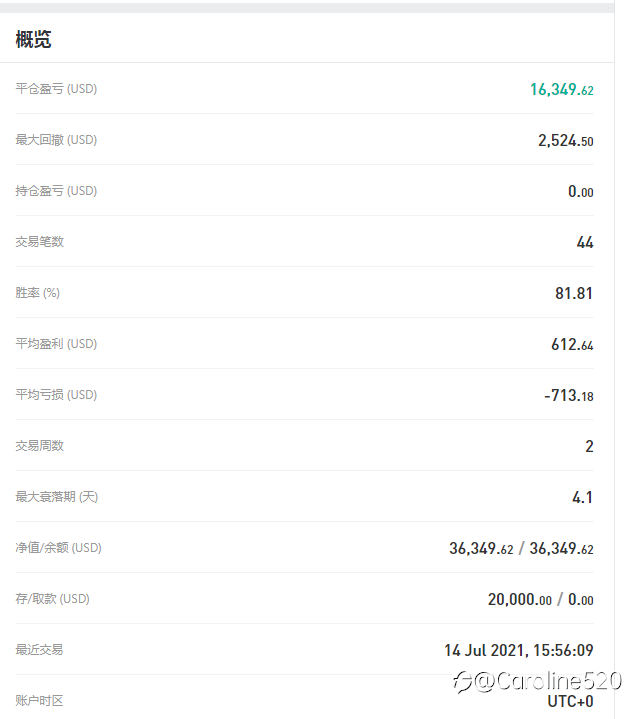This screenshot has width=628, height=719.
Task: Click the 14 Jul 2021 latest trade timestamp
Action: [x=518, y=650]
